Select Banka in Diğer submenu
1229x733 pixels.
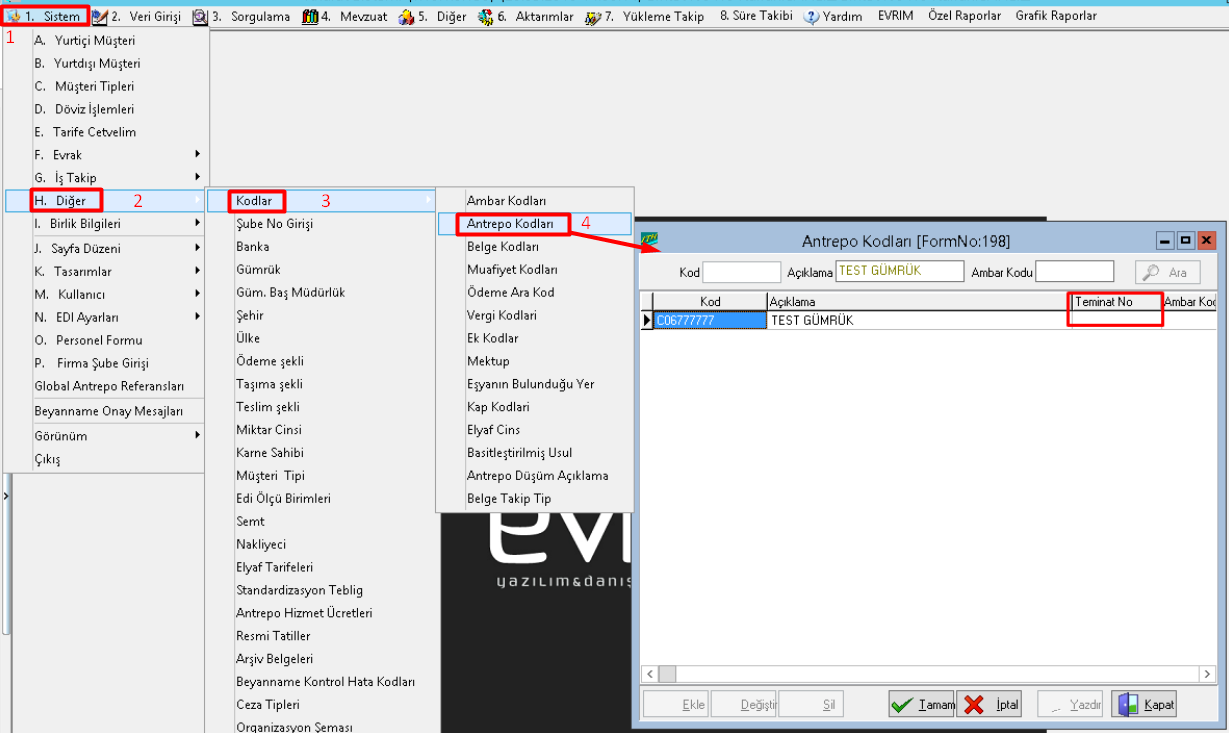pos(321,246)
